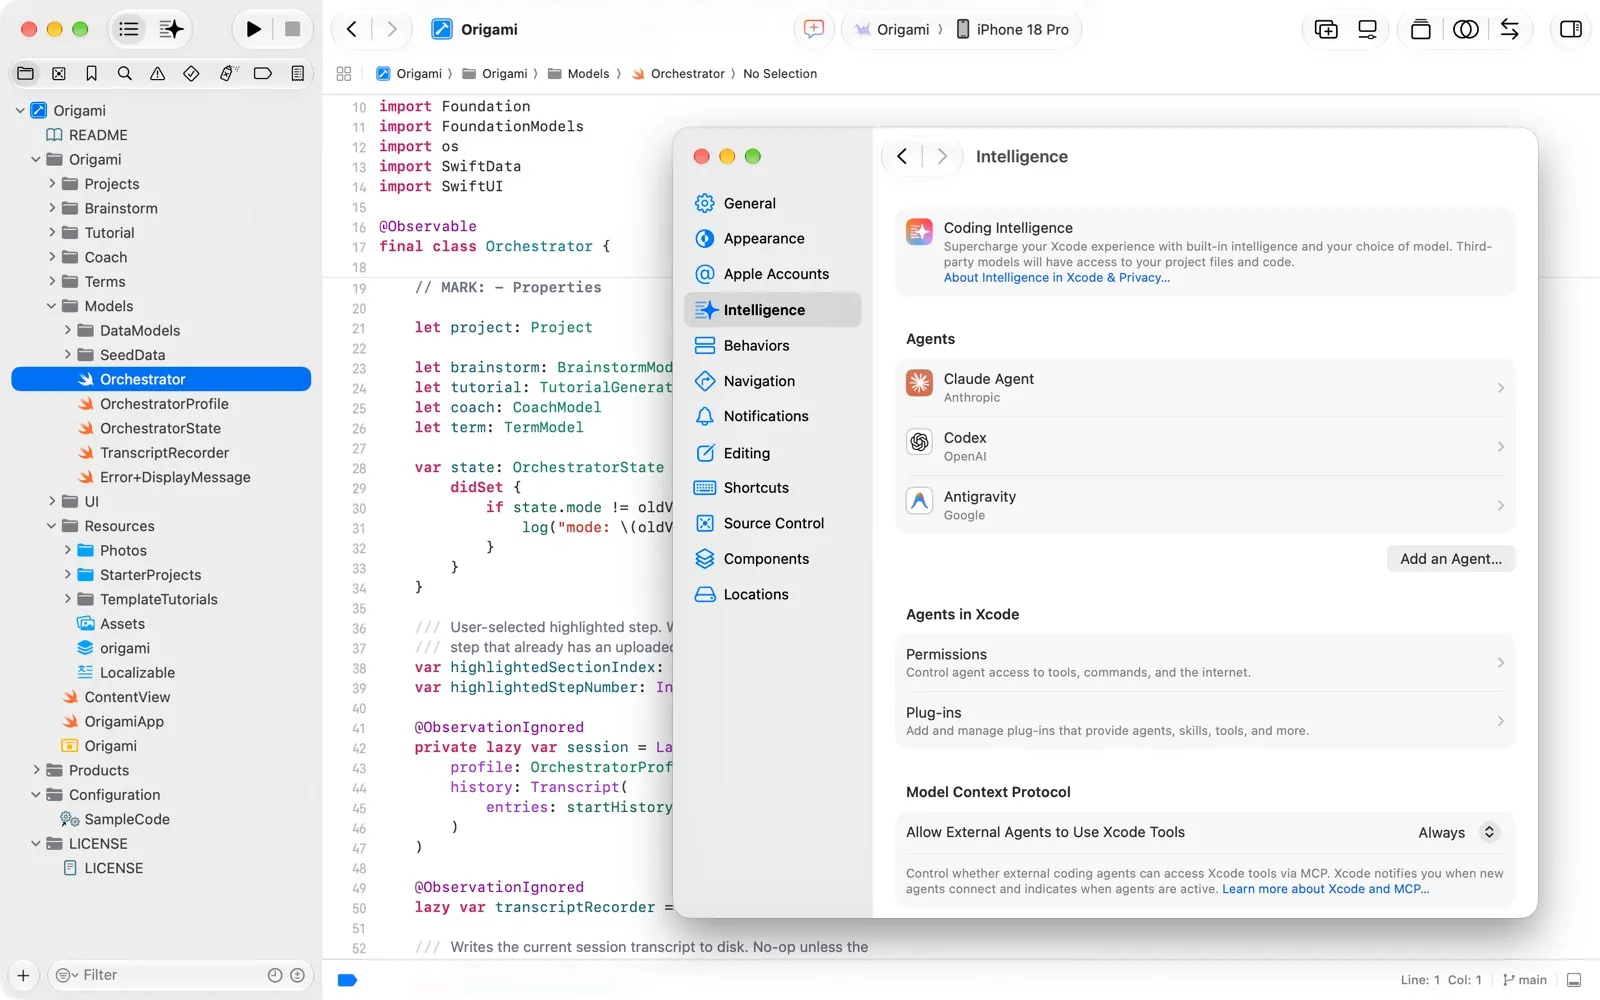Run the project with the Play button
The height and width of the screenshot is (1000, 1600).
[254, 29]
